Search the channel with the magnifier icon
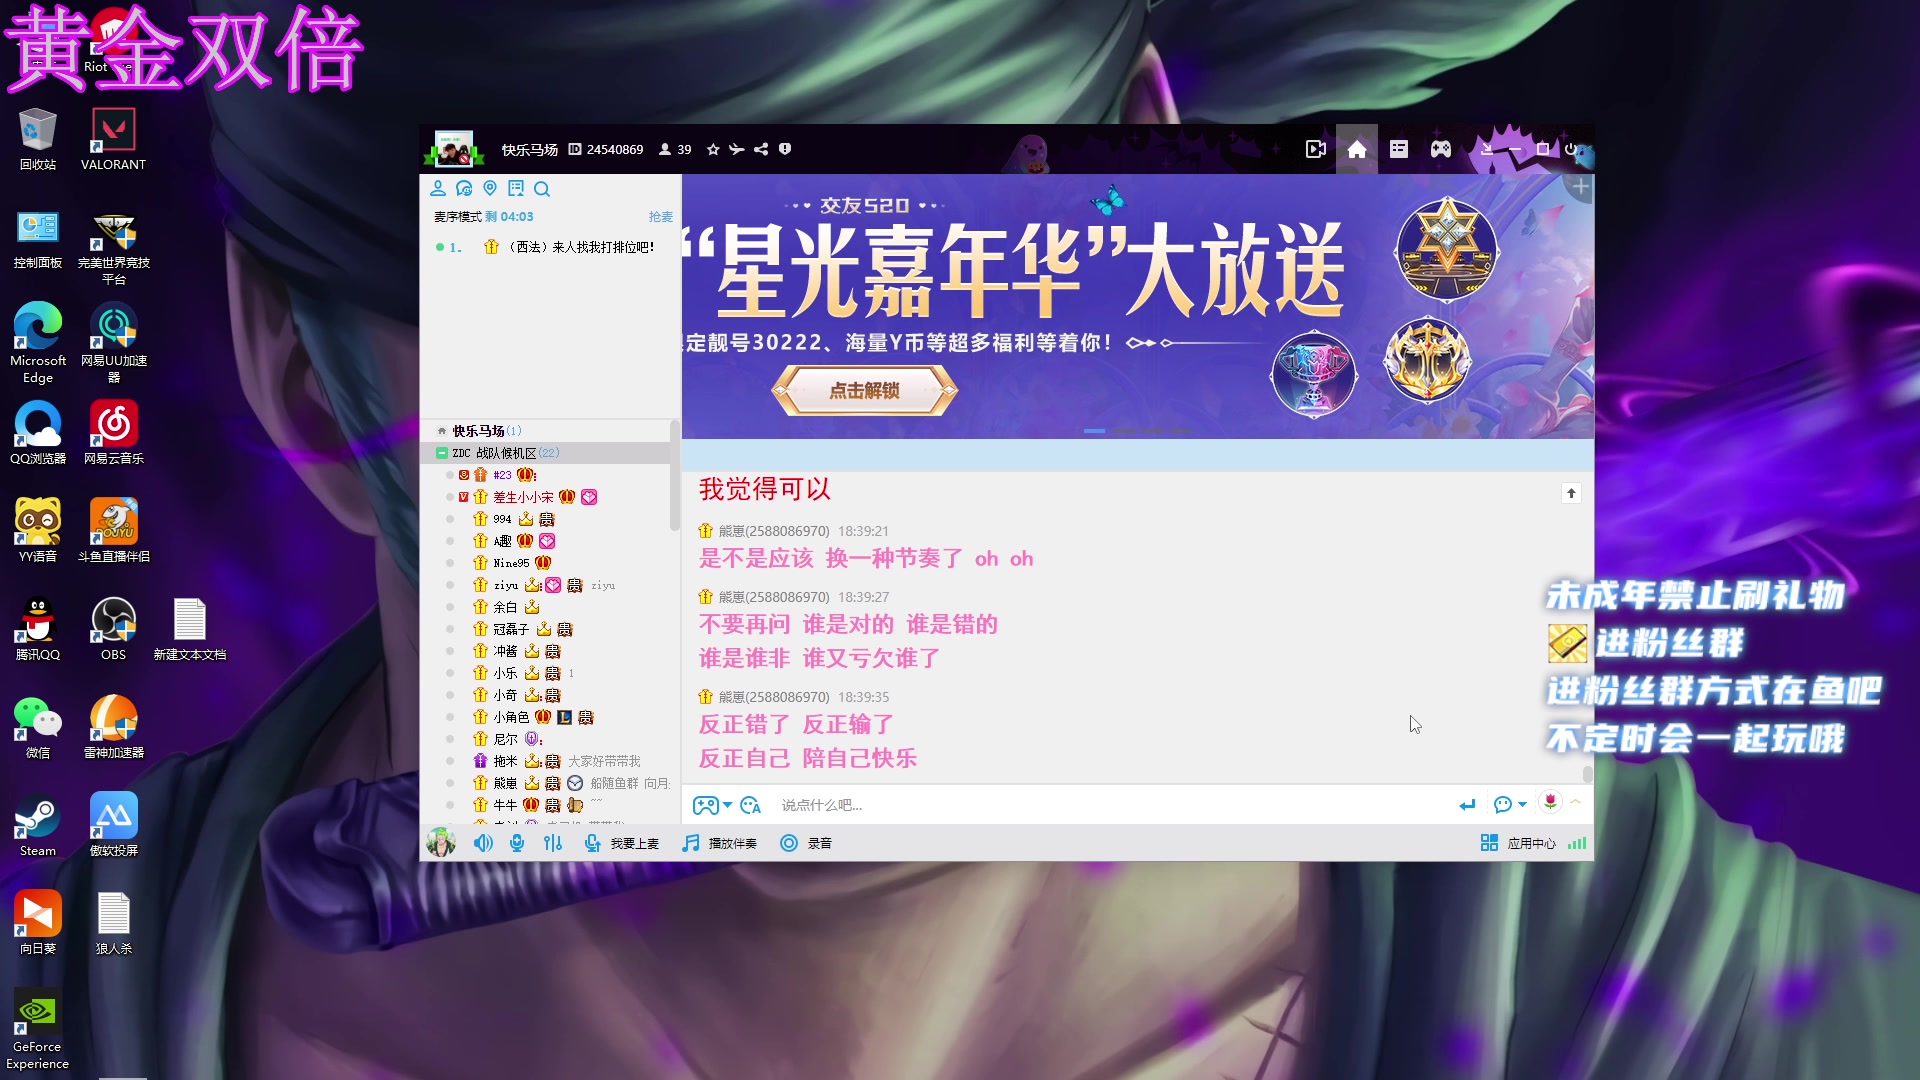Image resolution: width=1920 pixels, height=1080 pixels. [543, 188]
